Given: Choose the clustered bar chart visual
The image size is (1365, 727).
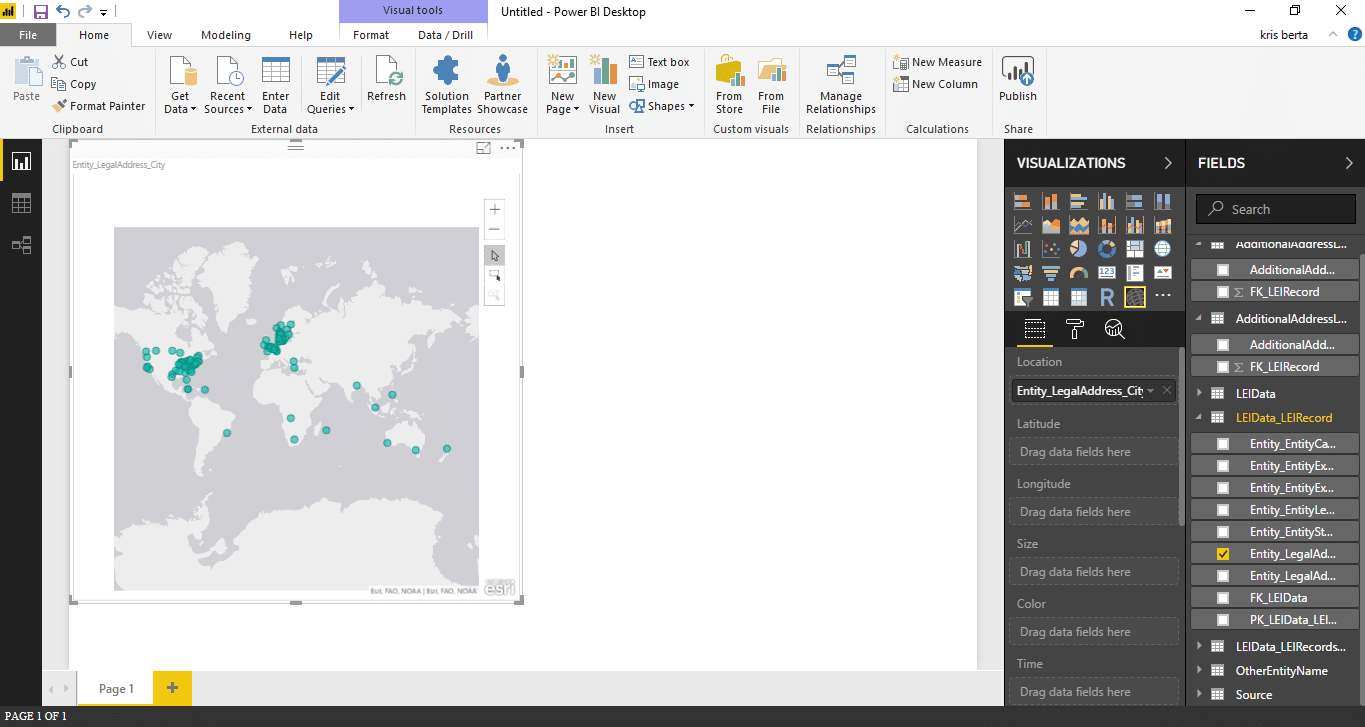Looking at the screenshot, I should point(1079,201).
